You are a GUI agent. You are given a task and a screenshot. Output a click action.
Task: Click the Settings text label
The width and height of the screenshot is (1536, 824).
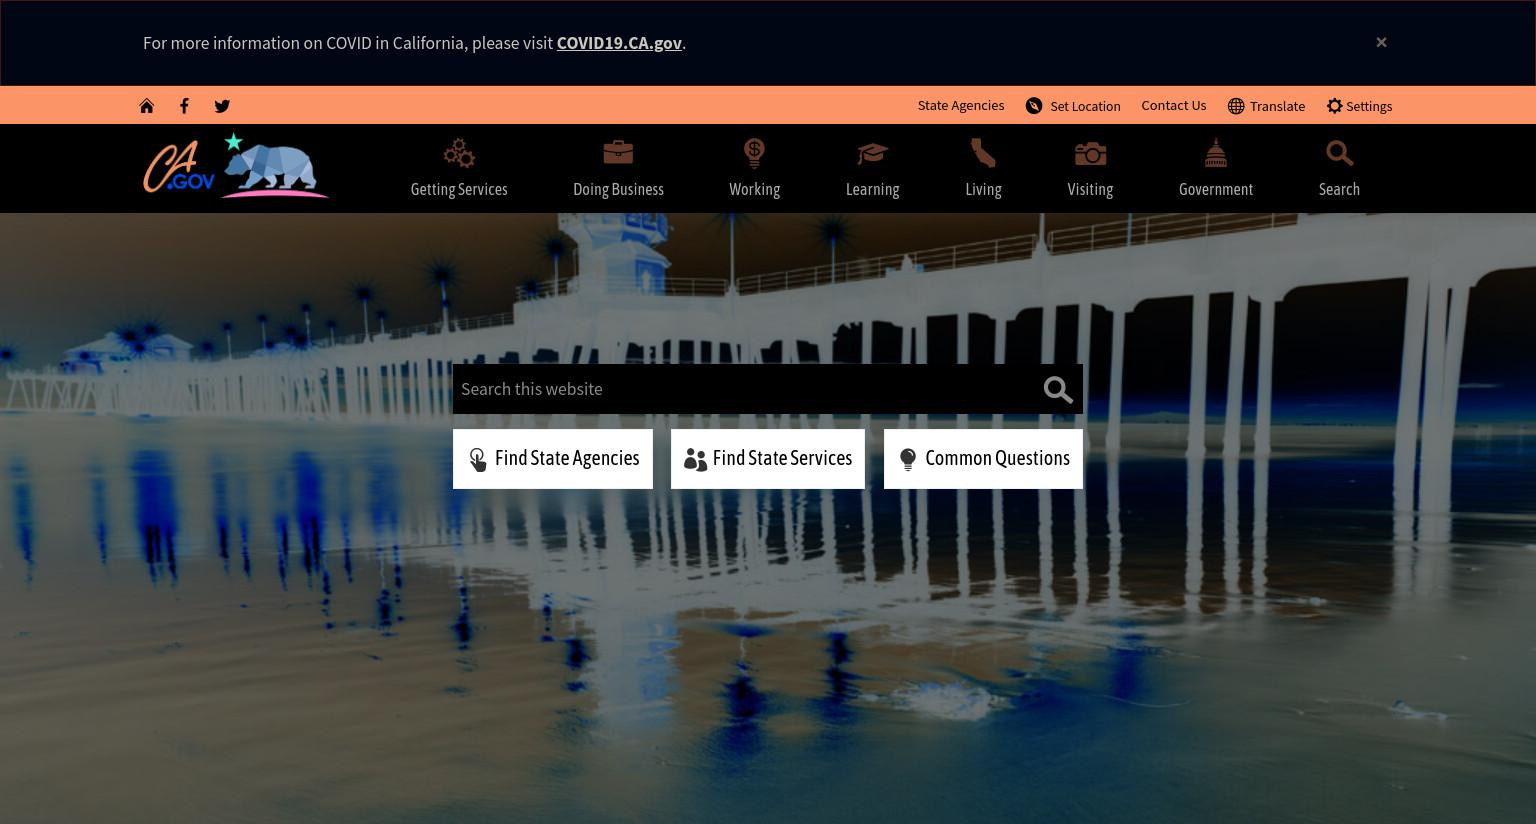pyautogui.click(x=1369, y=106)
